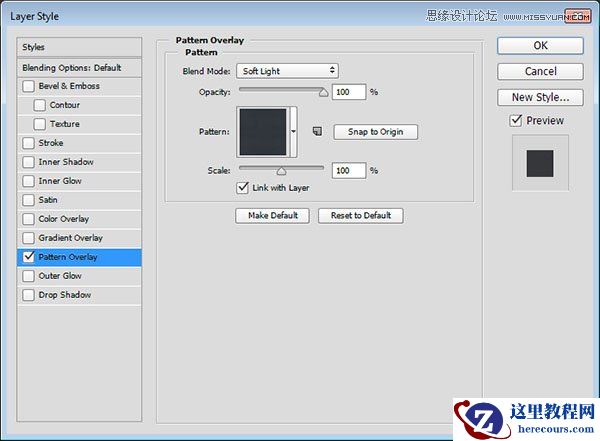
Task: Select the Bevel & Emboss label
Action: (69, 86)
